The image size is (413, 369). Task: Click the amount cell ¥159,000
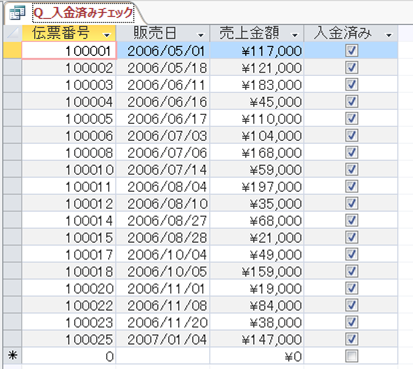coord(257,271)
